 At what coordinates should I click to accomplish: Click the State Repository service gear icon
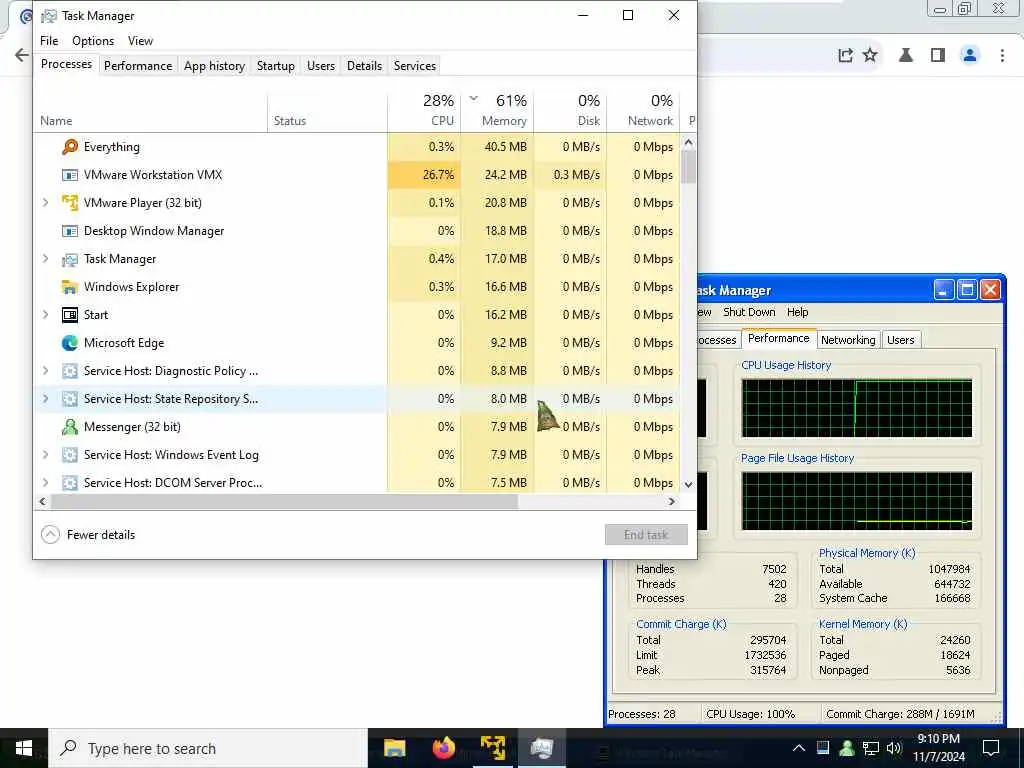click(70, 399)
